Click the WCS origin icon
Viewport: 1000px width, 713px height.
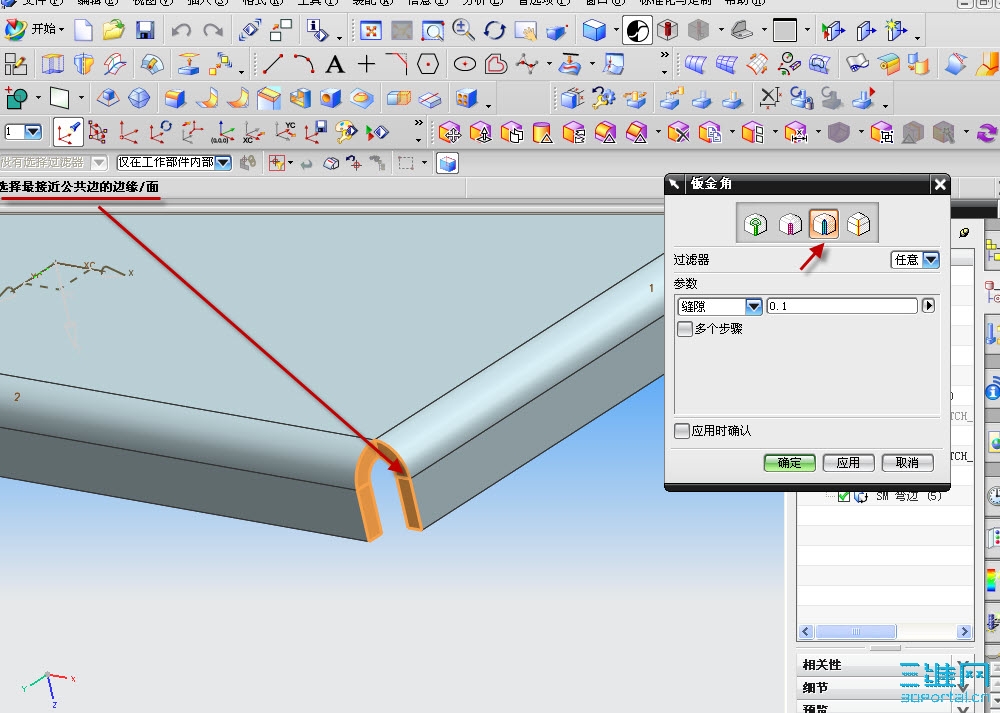pyautogui.click(x=129, y=132)
